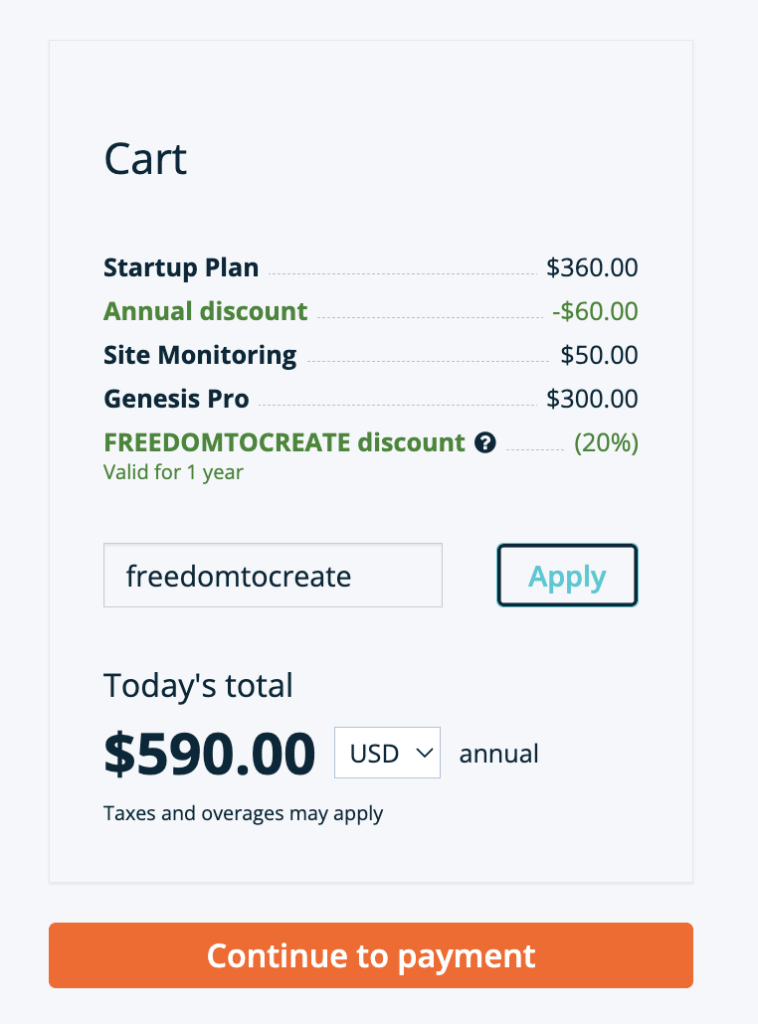Click the Site Monitoring item in the cart
This screenshot has width=758, height=1024.
tap(199, 355)
